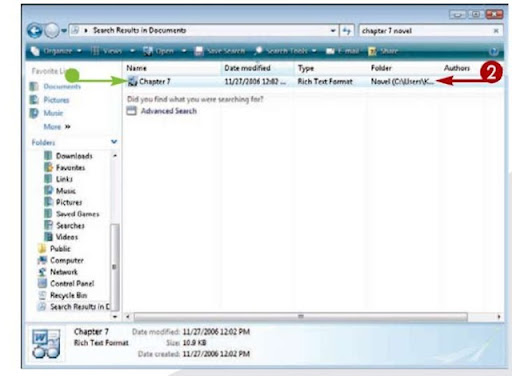This screenshot has width=512, height=376.
Task: Open Pictures in Favorite Links
Action: click(x=56, y=100)
